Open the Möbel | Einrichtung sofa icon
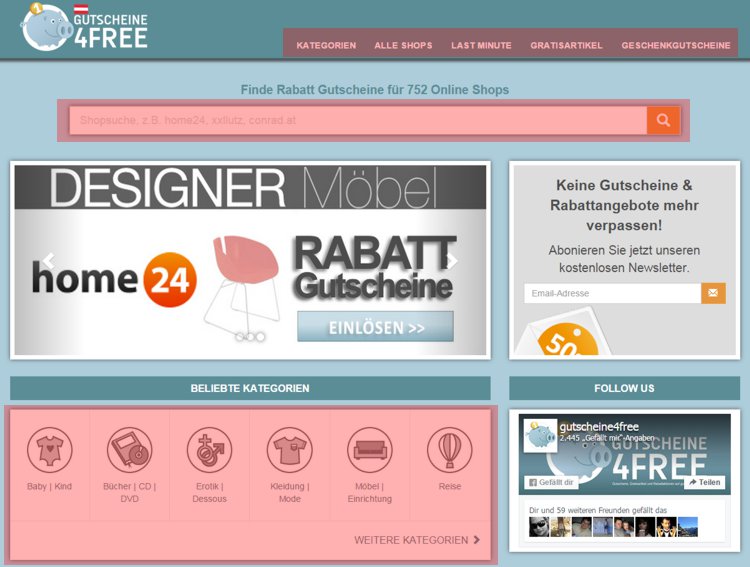 point(370,450)
